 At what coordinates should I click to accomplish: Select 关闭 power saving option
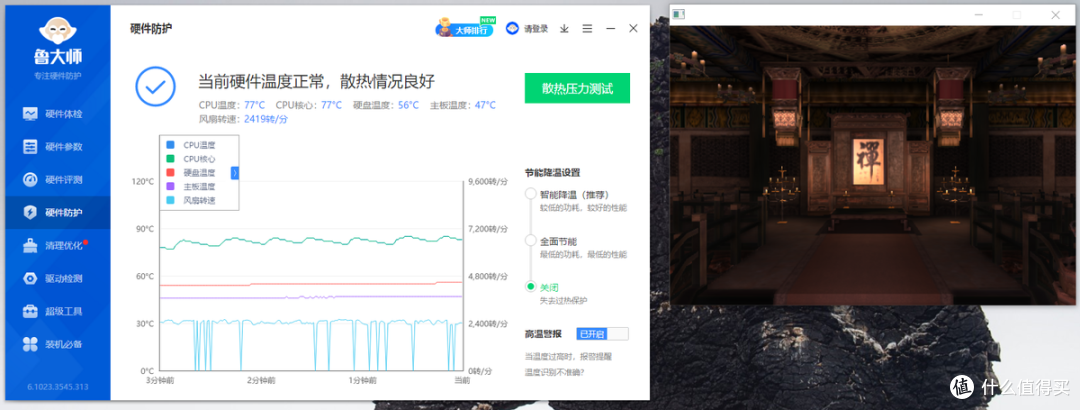point(530,287)
